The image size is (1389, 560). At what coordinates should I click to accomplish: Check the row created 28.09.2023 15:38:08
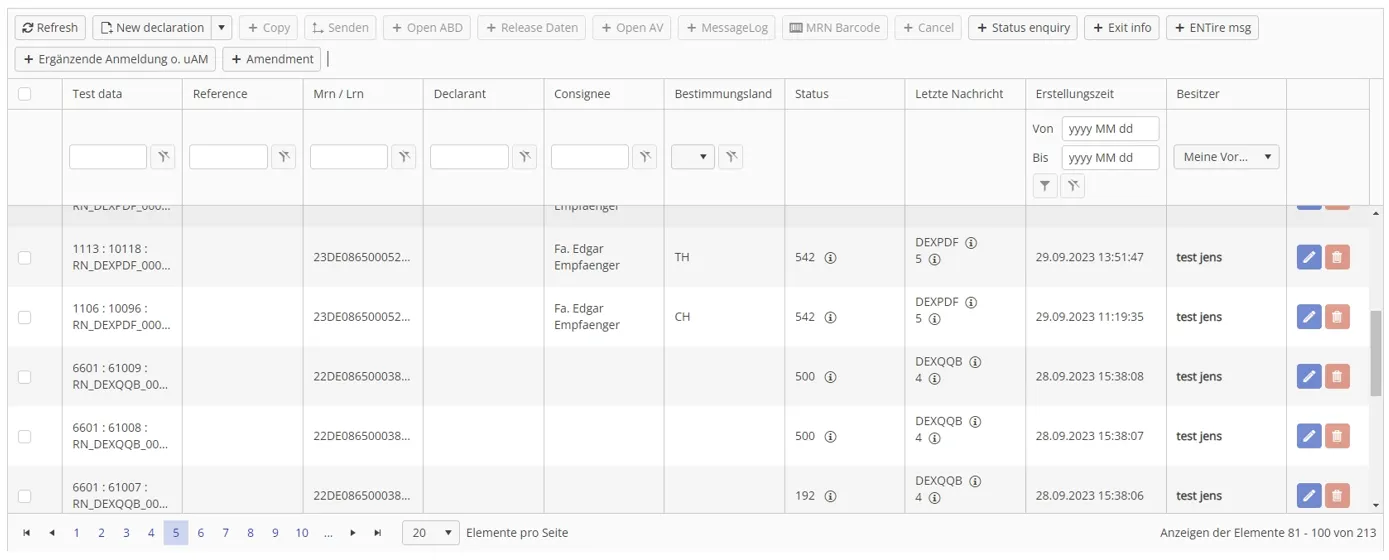pos(25,377)
